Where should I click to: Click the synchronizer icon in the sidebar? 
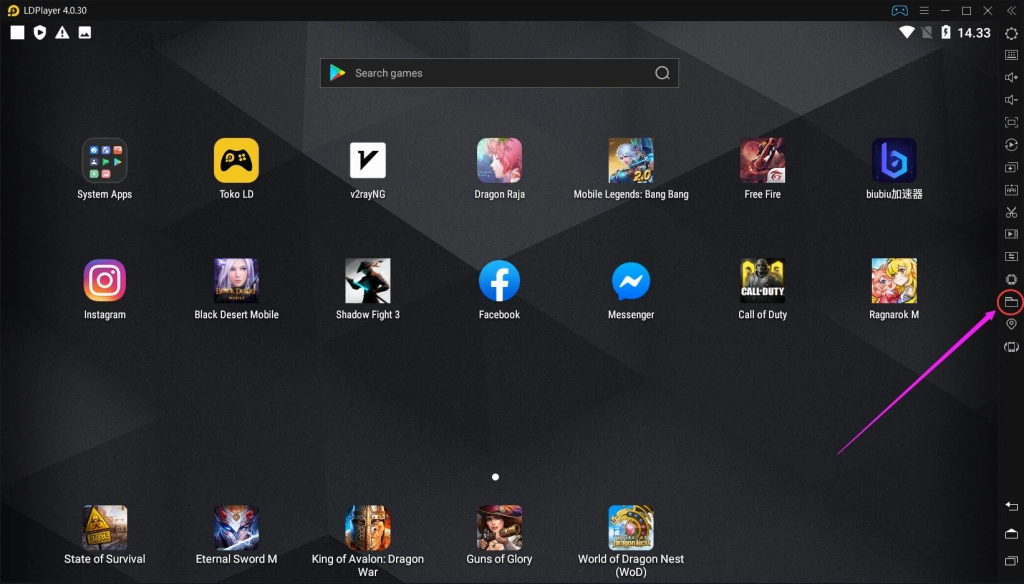click(1011, 256)
